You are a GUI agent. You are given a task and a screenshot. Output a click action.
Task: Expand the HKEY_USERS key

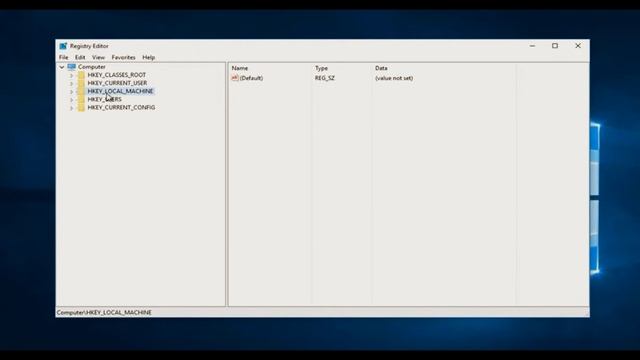[71, 100]
